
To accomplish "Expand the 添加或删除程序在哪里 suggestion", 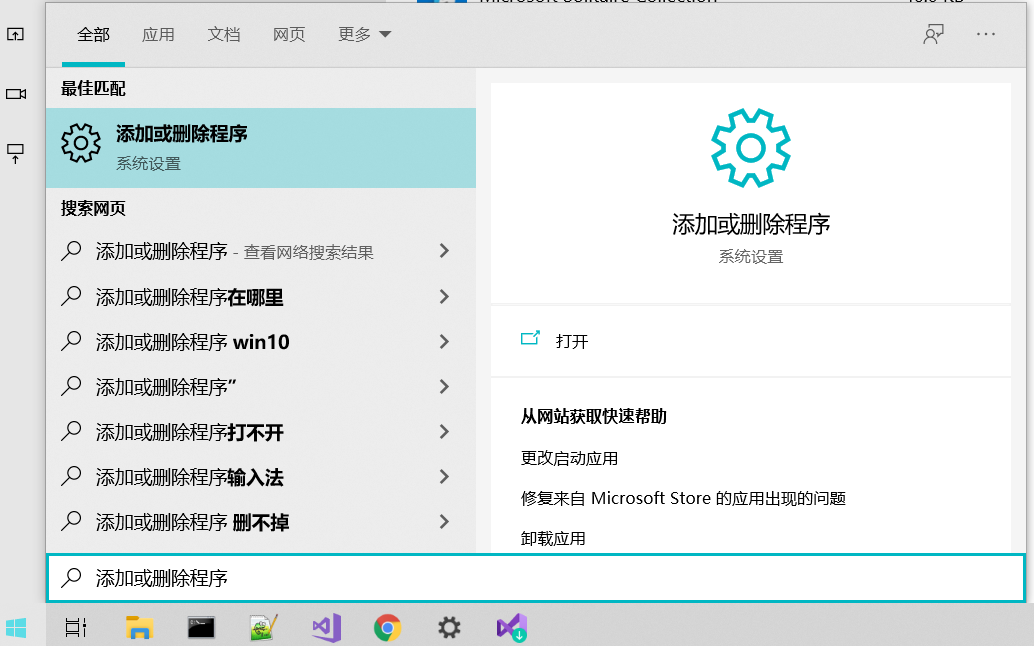I will pos(444,296).
